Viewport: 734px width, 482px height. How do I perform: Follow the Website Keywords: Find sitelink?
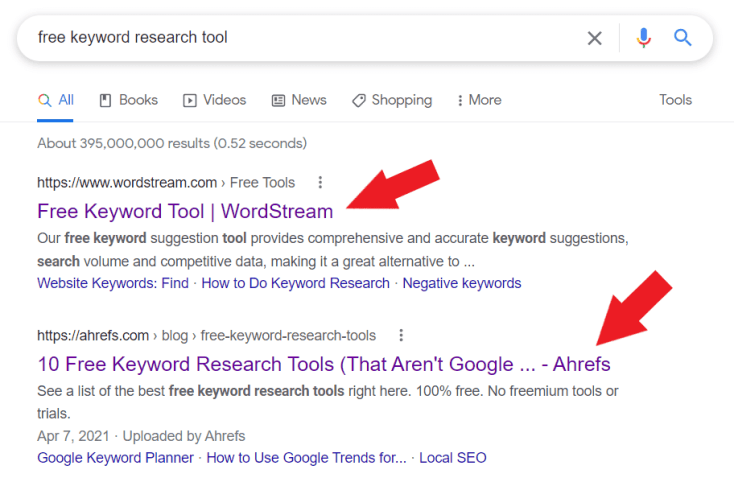pos(113,283)
